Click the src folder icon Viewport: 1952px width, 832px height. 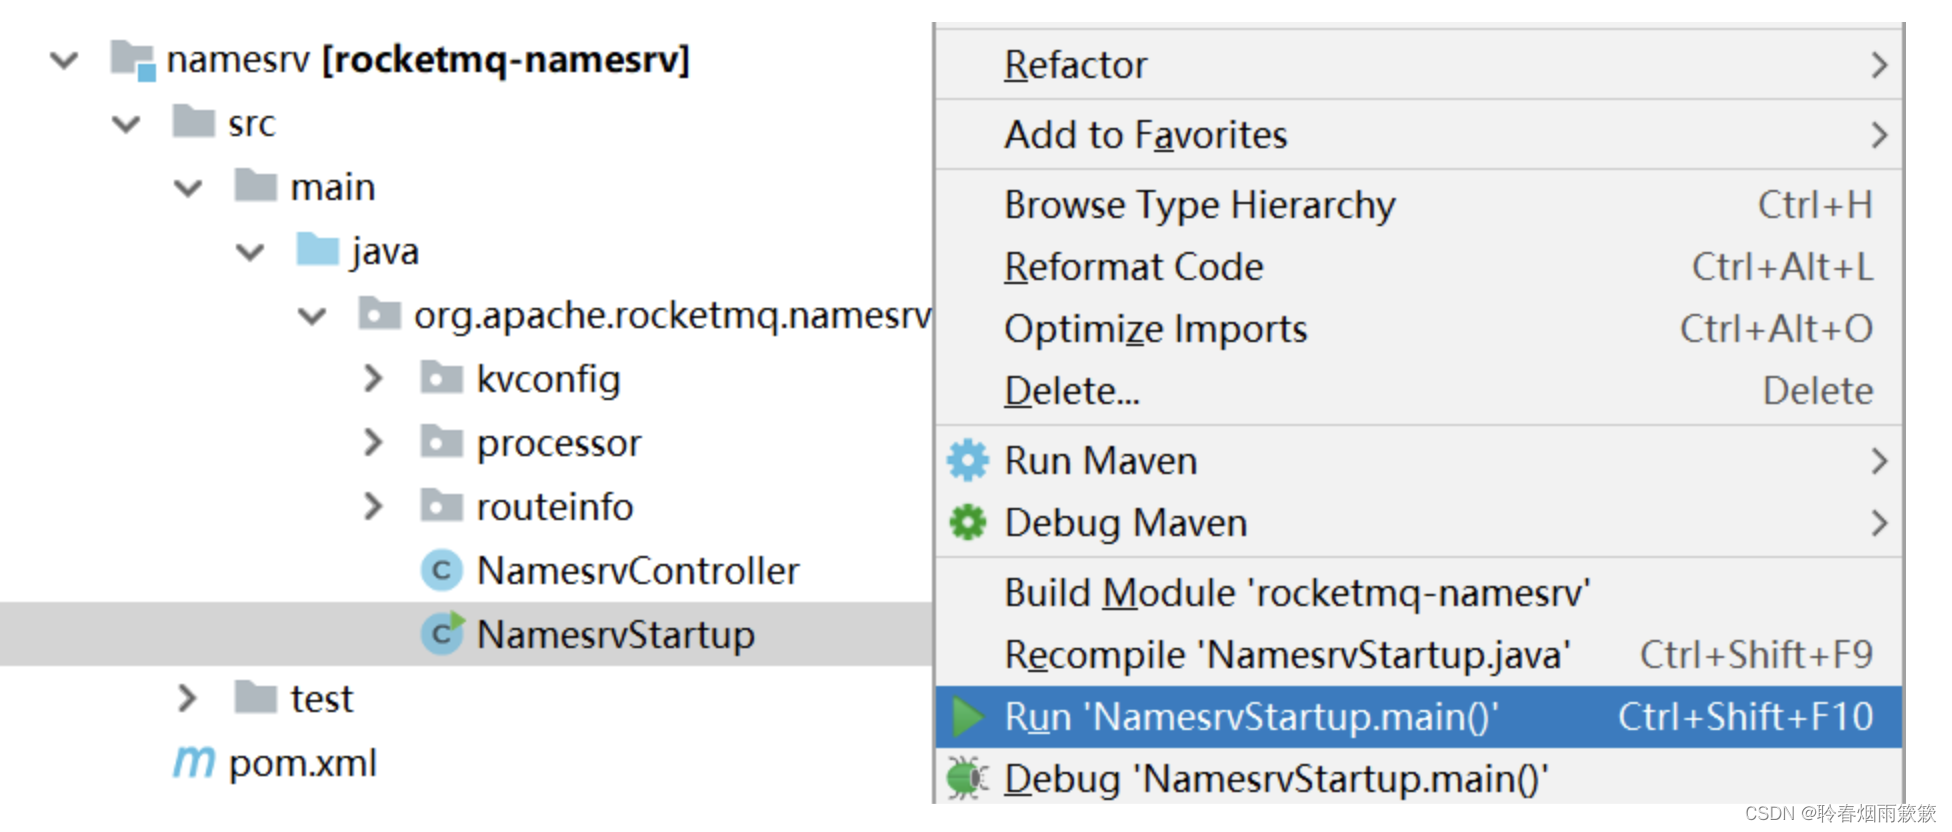point(194,122)
